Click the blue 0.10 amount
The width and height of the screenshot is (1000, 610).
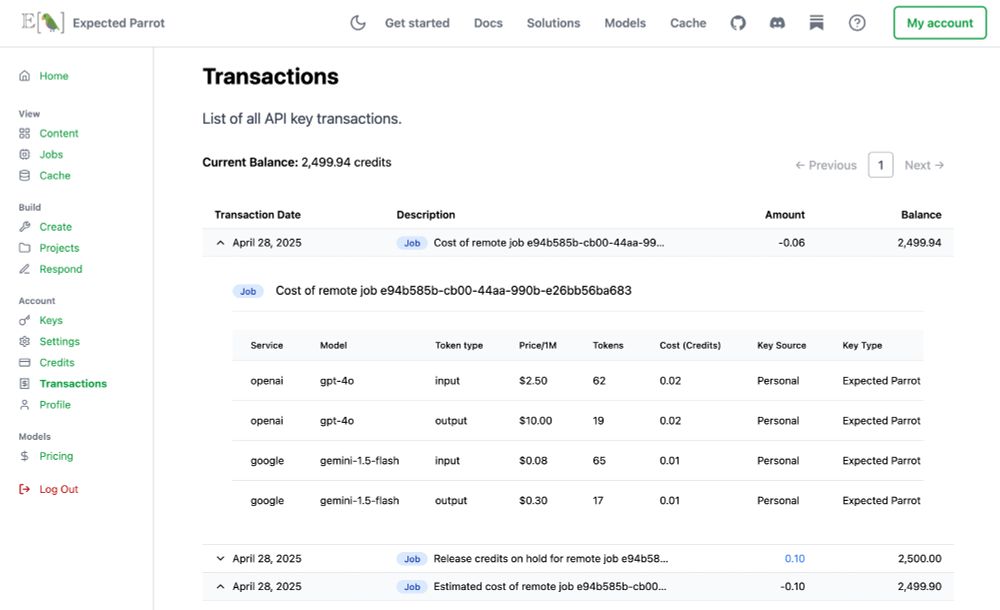point(795,558)
